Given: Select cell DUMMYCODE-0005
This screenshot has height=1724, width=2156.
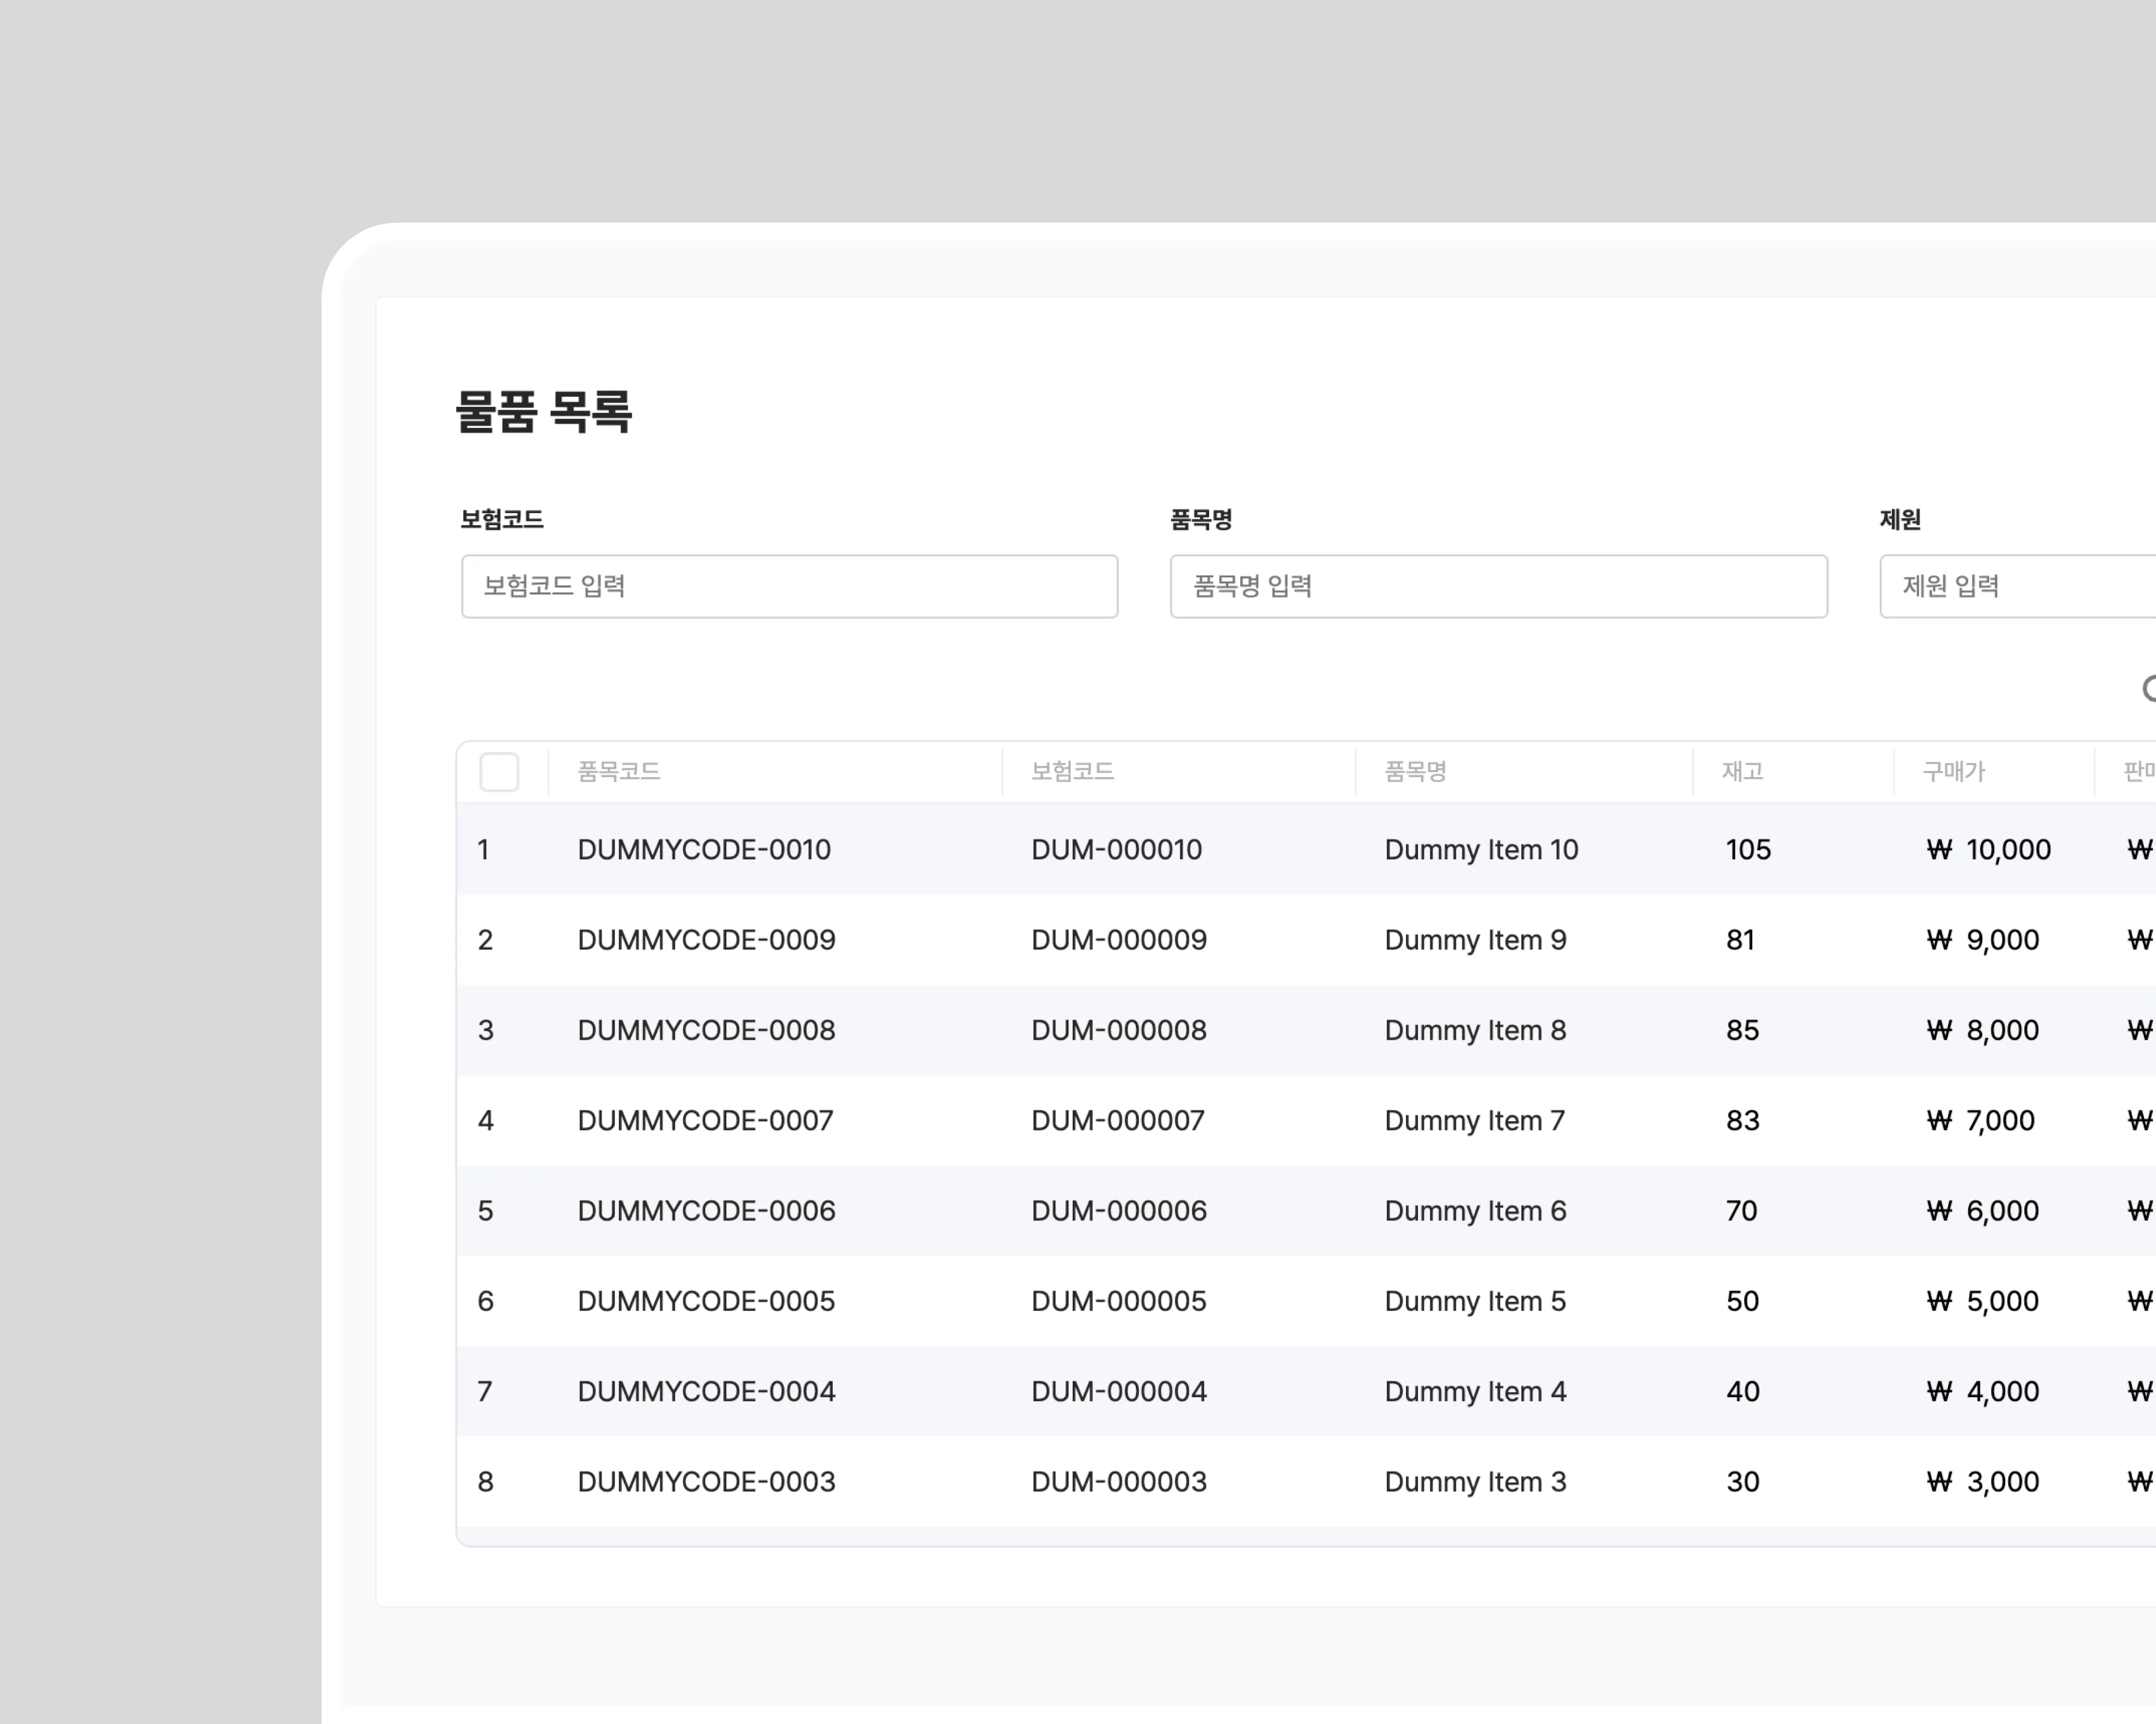Looking at the screenshot, I should (x=706, y=1301).
